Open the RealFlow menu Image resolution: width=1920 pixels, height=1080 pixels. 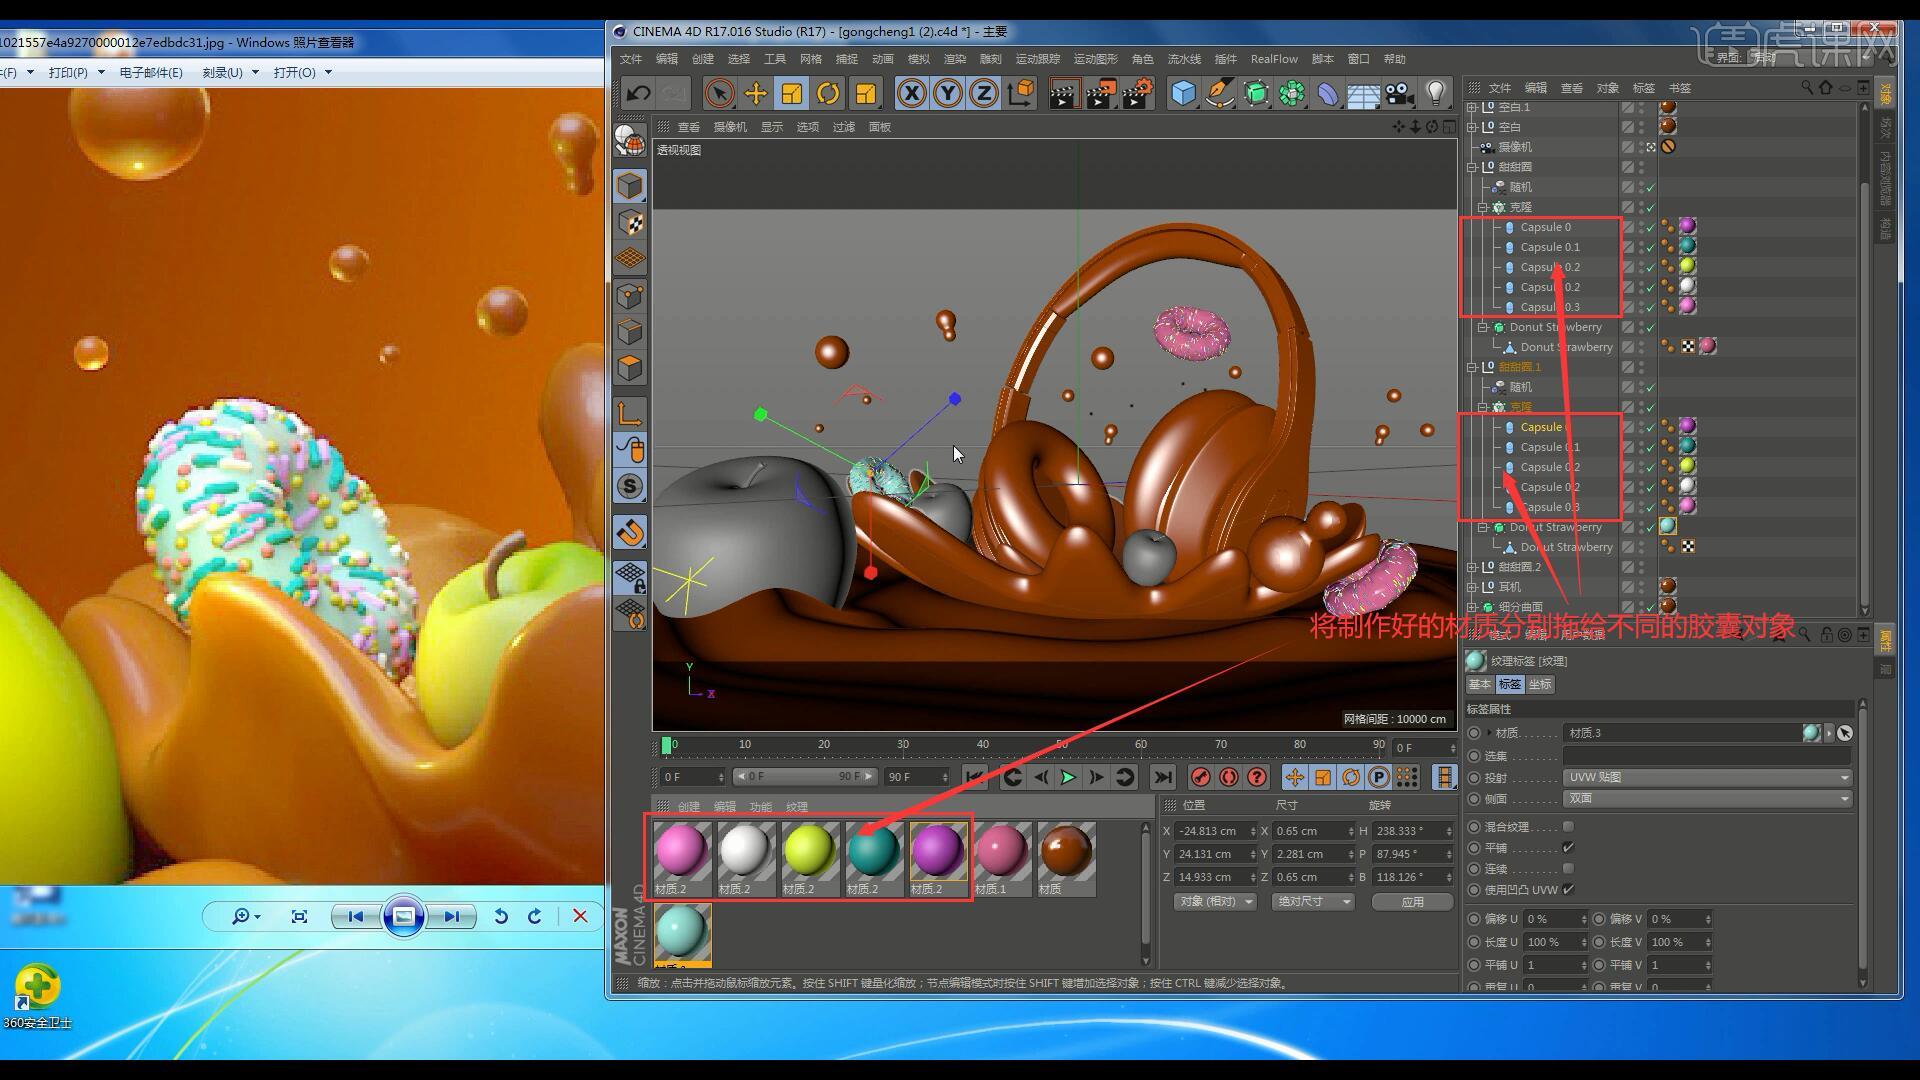pyautogui.click(x=1274, y=59)
